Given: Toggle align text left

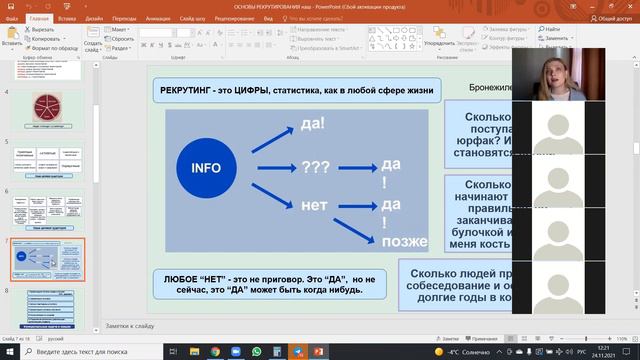Looking at the screenshot, I should point(231,45).
